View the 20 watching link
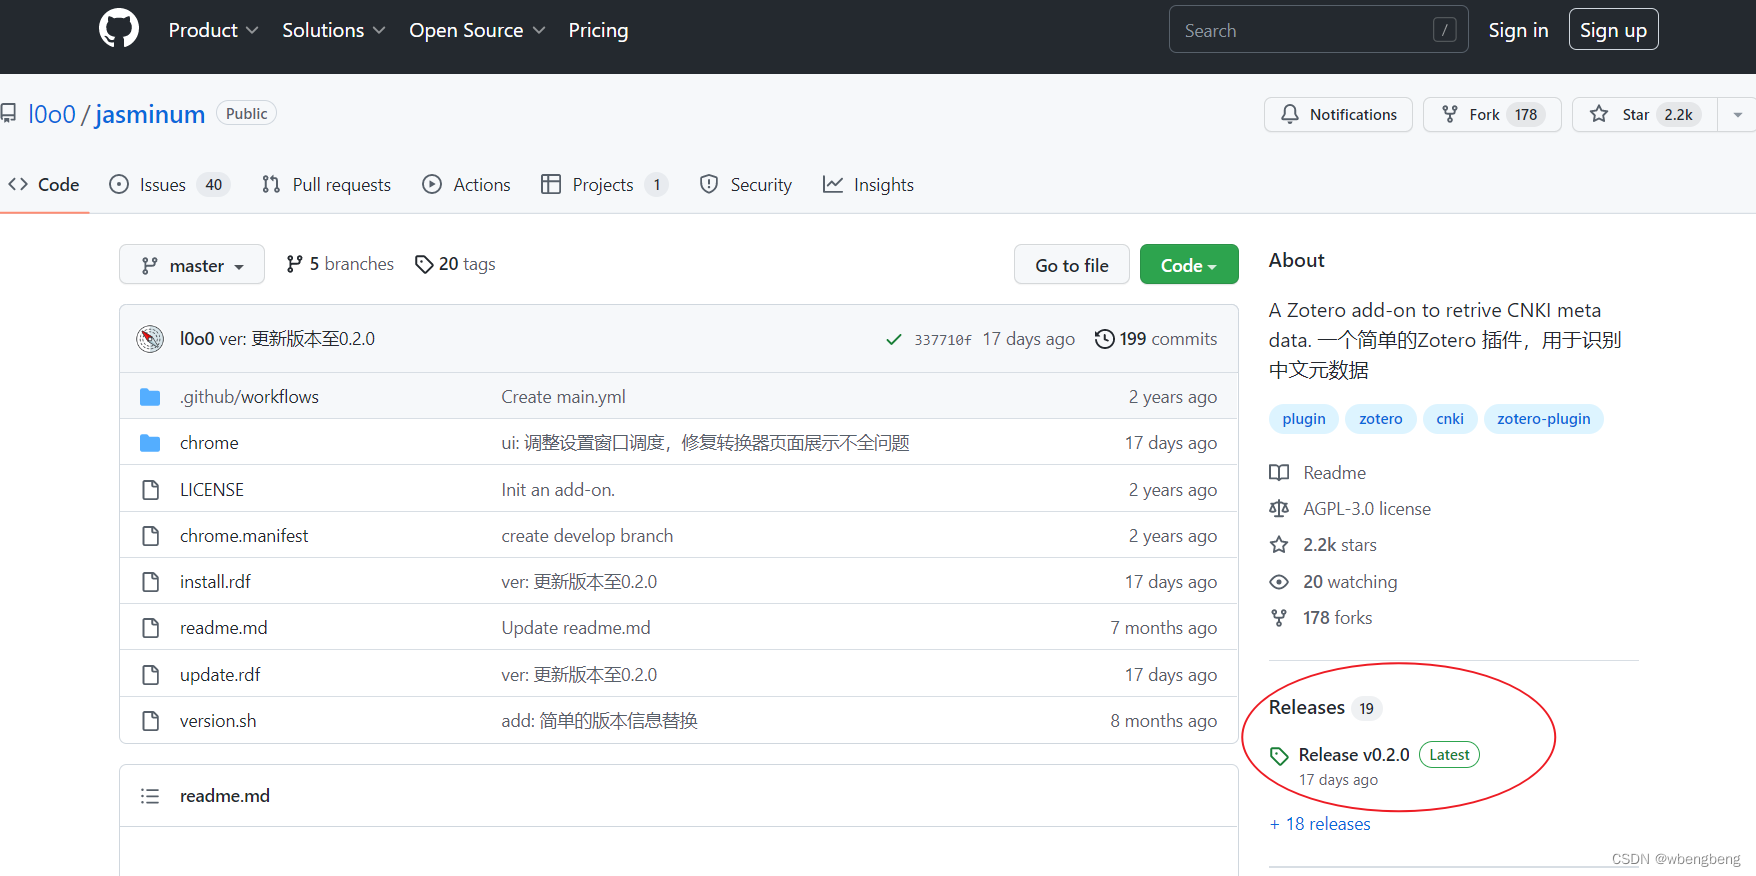Screen dimensions: 1756x876 (1333, 582)
